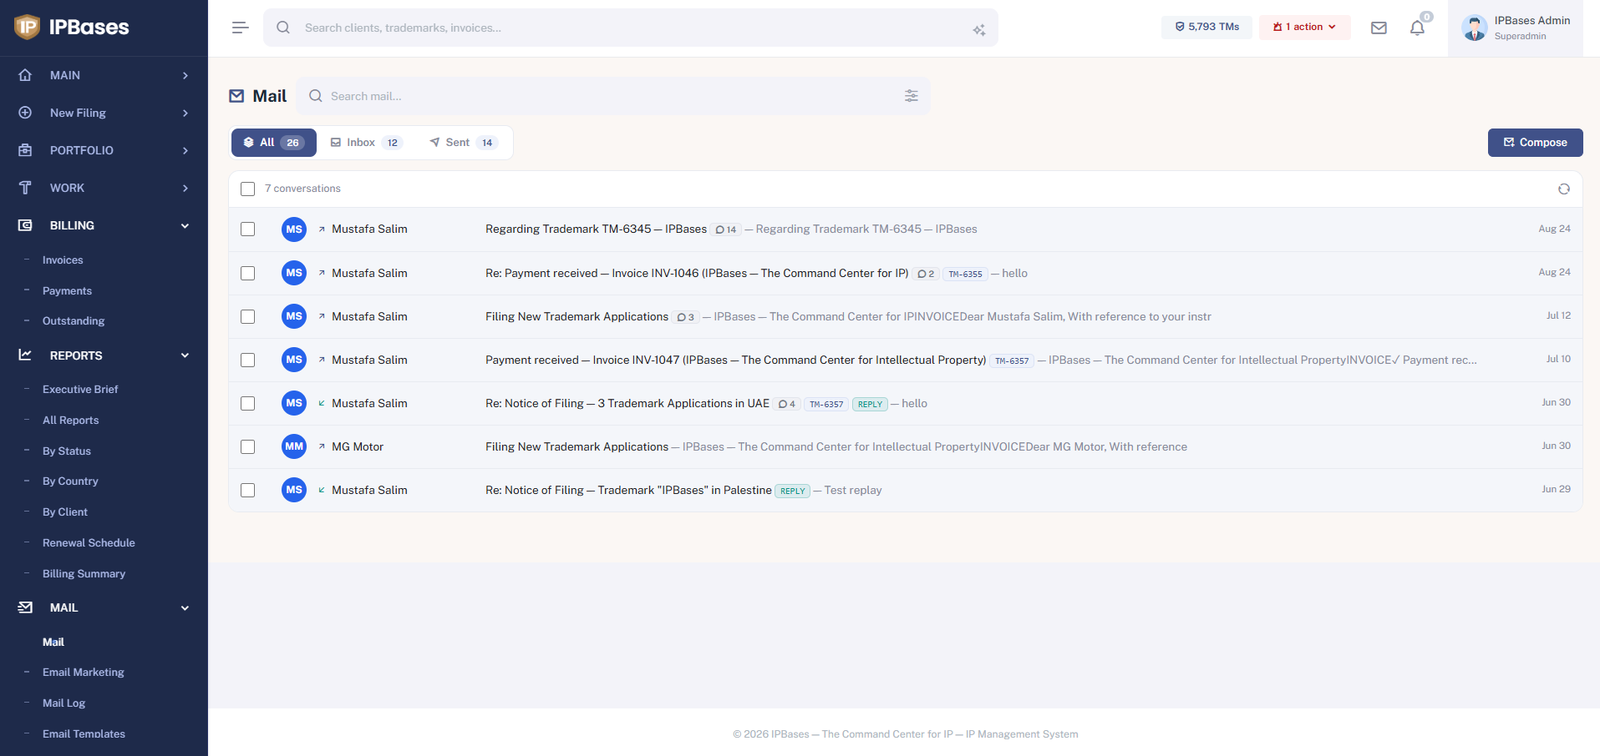Click the 14 replies bubble on TM-6345 conversation
This screenshot has height=756, width=1600.
tap(726, 229)
